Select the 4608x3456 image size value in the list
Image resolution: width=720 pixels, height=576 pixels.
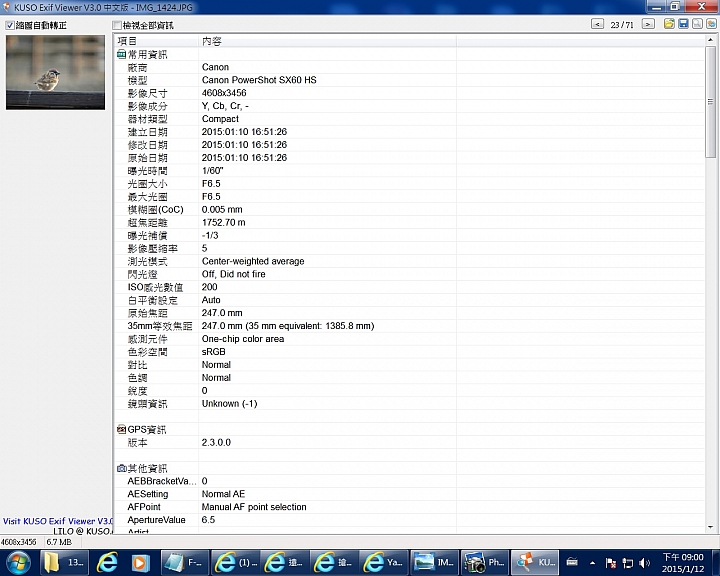tap(224, 93)
